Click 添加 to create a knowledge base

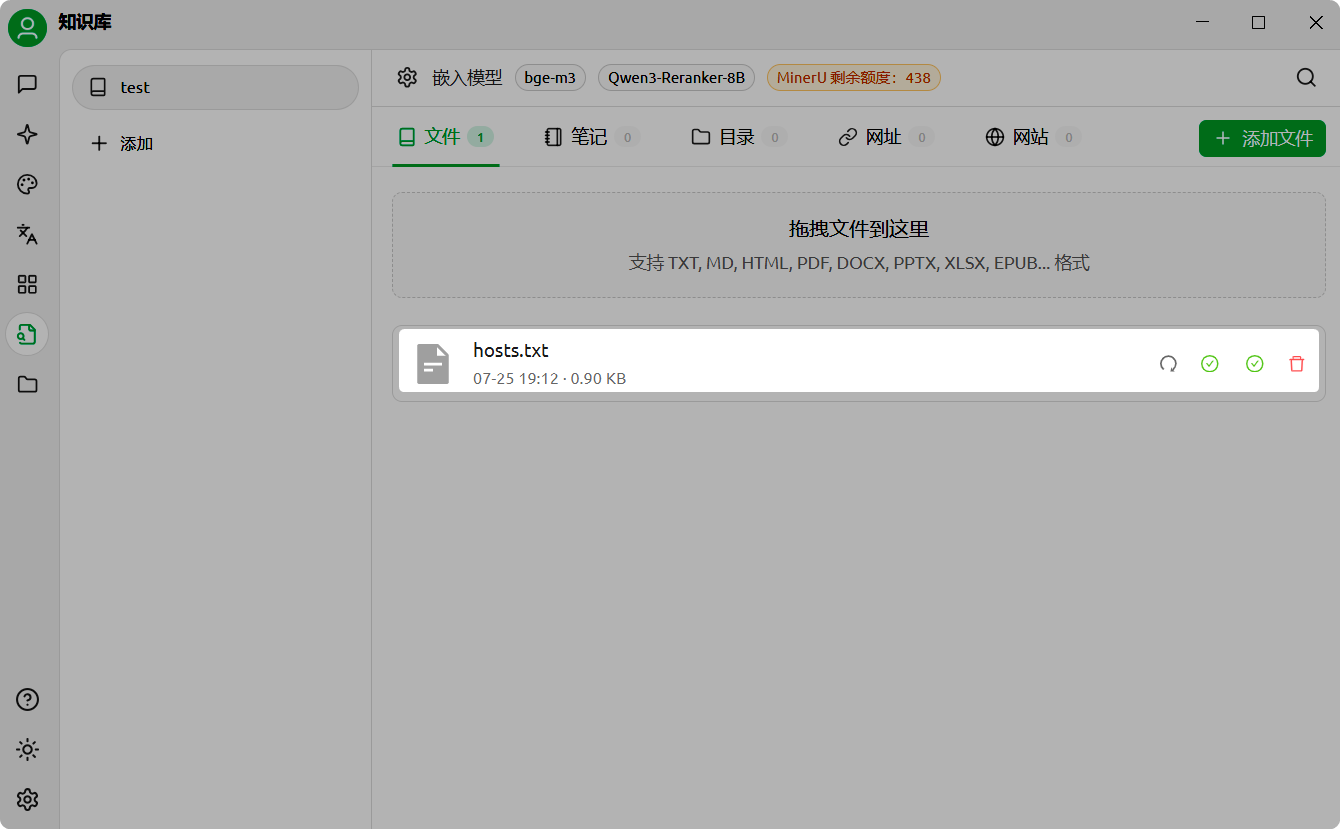[122, 143]
